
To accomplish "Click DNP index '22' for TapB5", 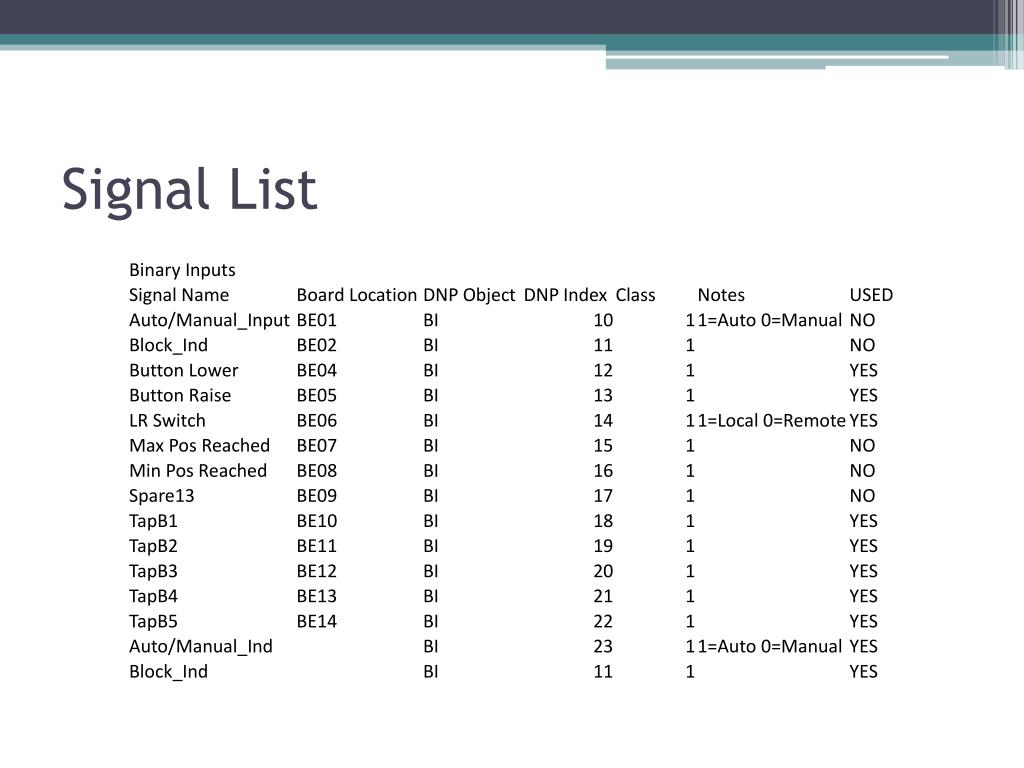I will (x=603, y=622).
